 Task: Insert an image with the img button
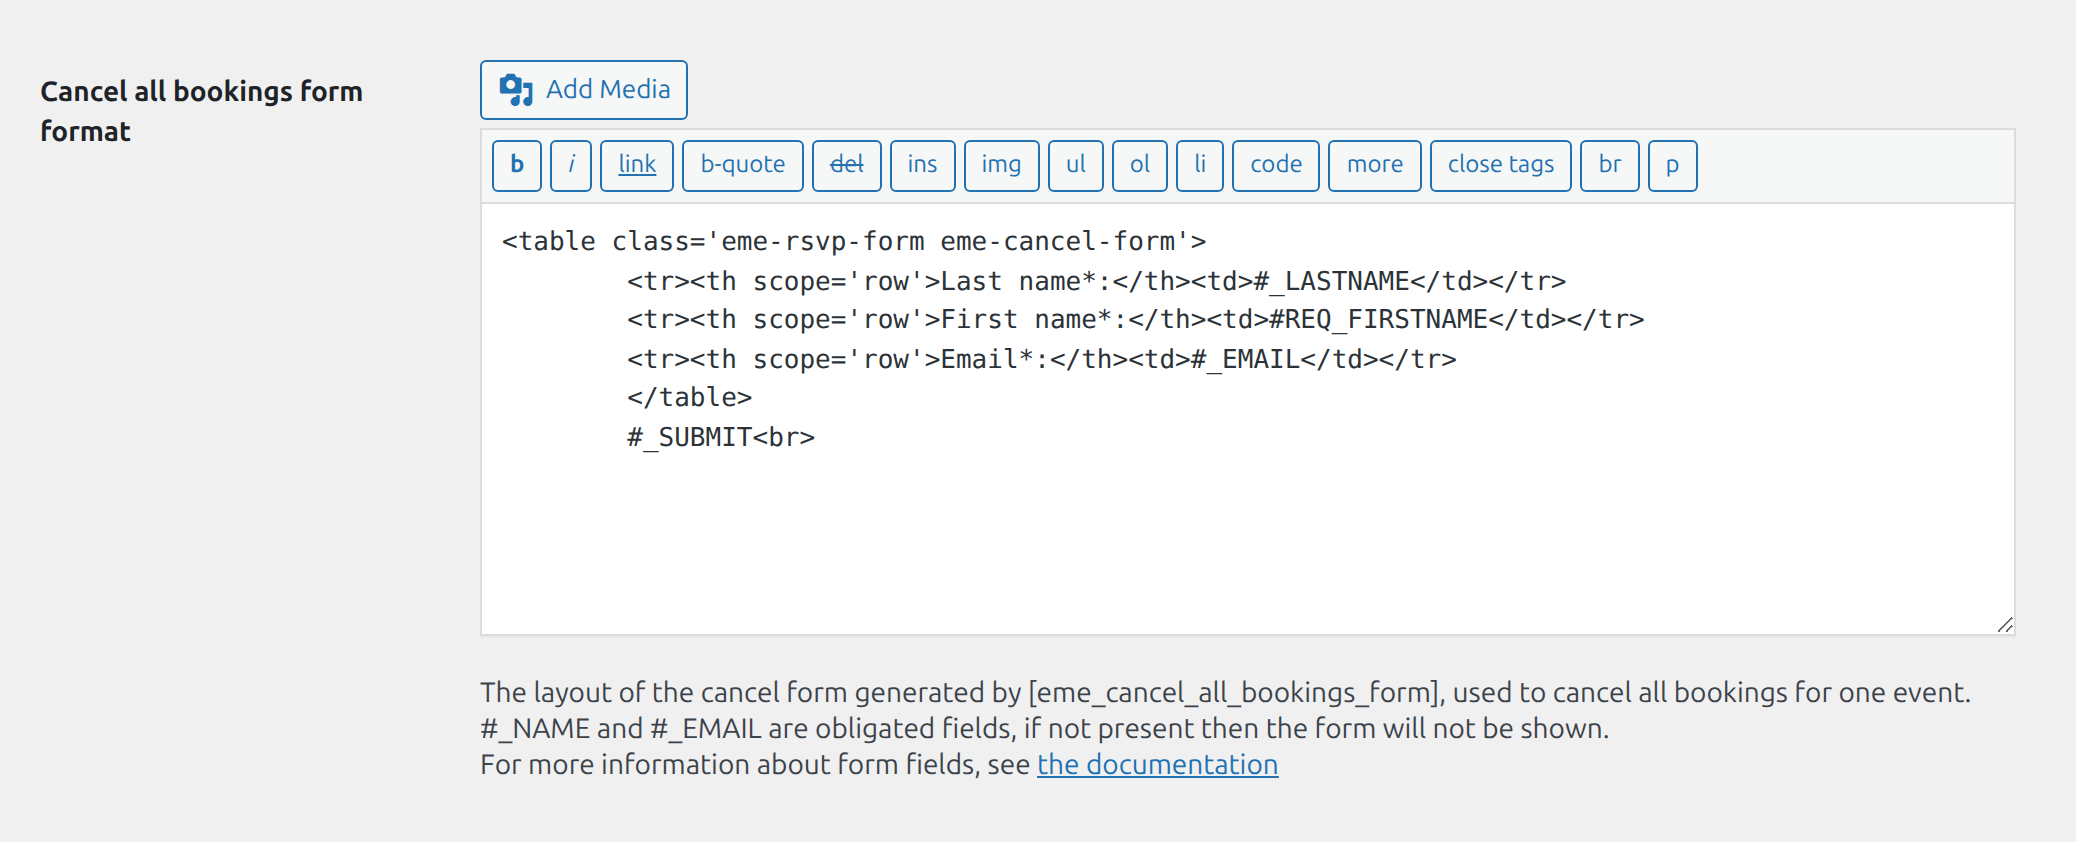tap(1001, 165)
